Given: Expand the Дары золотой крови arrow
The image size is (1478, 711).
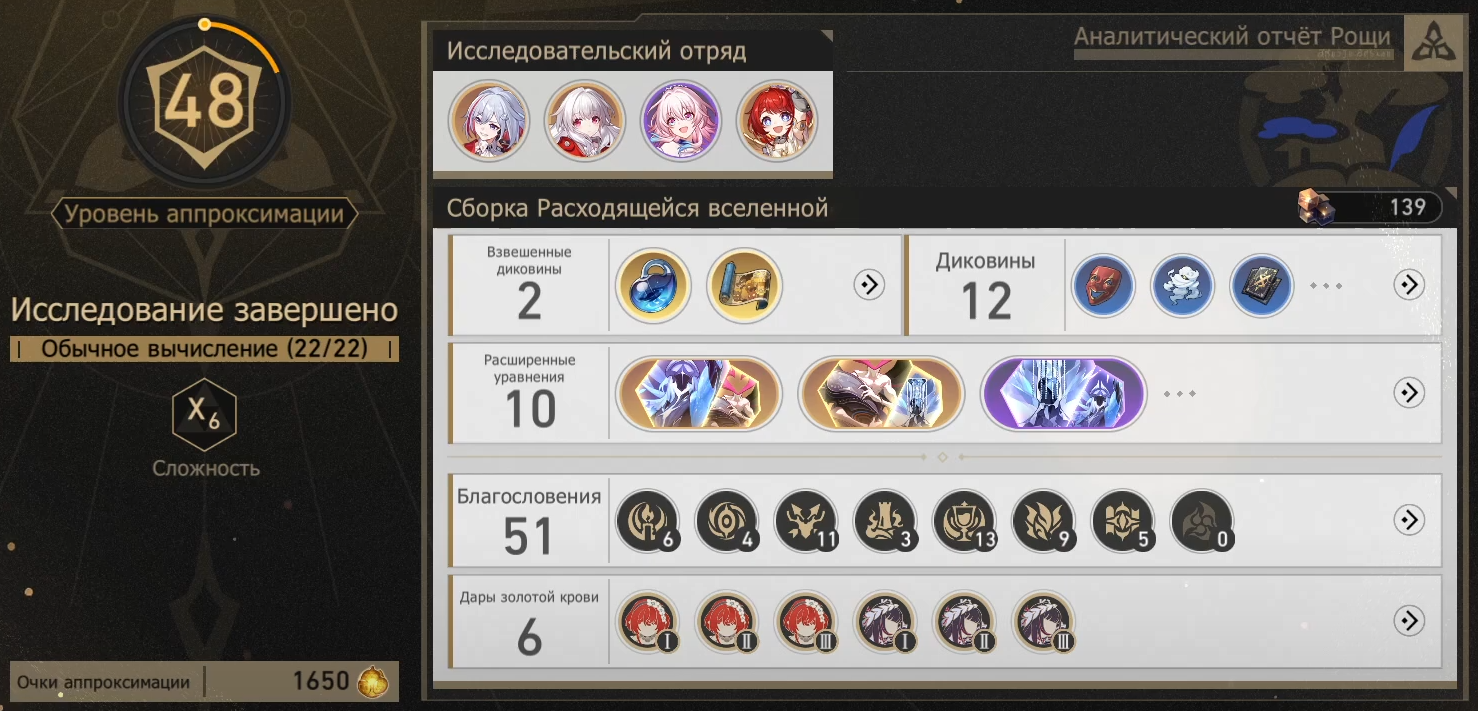Looking at the screenshot, I should [1409, 621].
